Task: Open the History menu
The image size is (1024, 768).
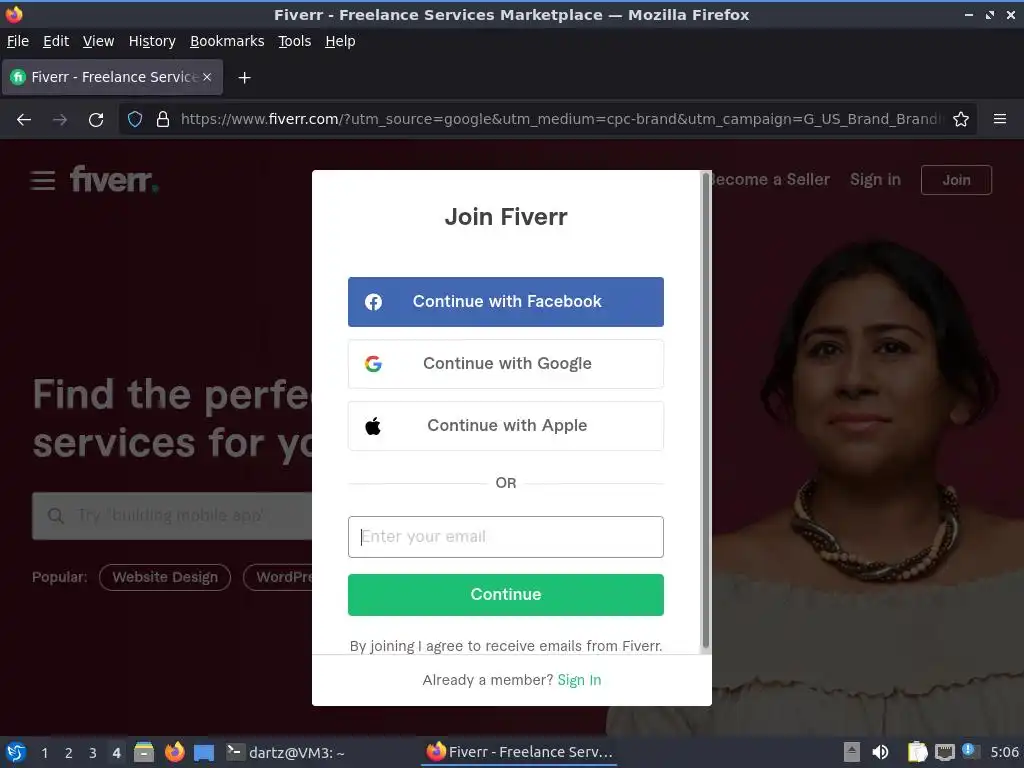Action: (152, 41)
